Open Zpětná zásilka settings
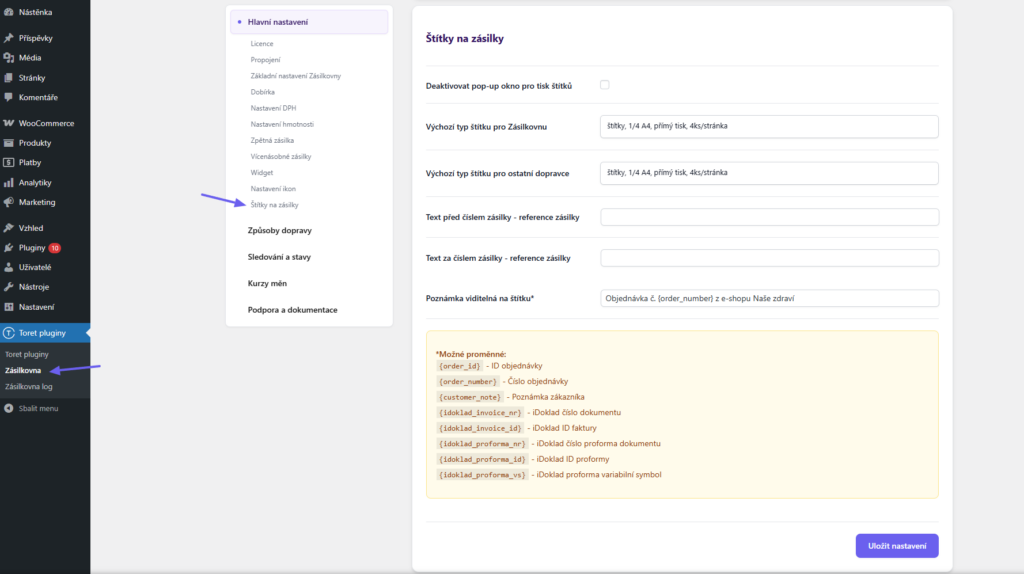Screen dimensions: 1024x574 click(272, 140)
